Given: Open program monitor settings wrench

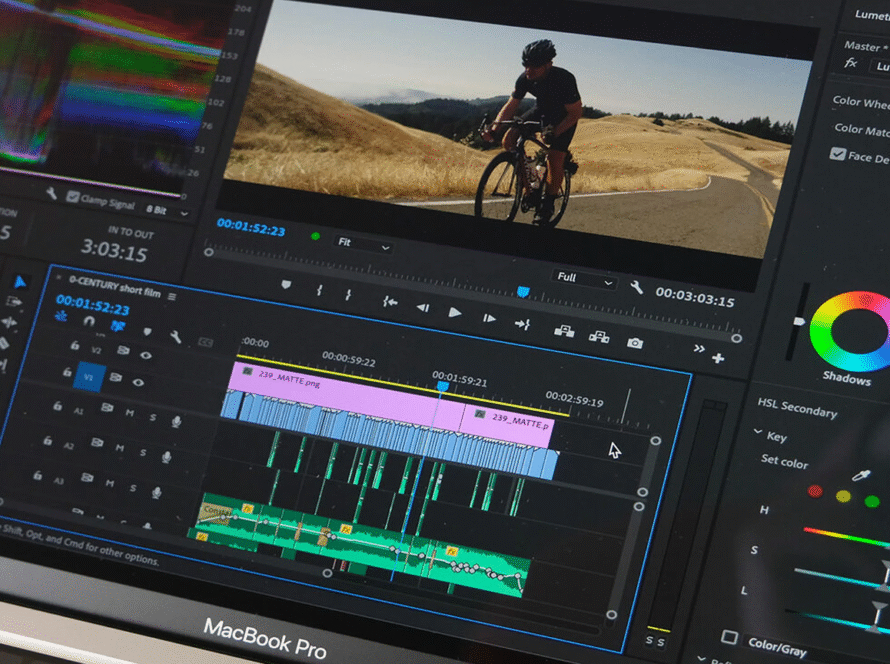Looking at the screenshot, I should pyautogui.click(x=637, y=287).
